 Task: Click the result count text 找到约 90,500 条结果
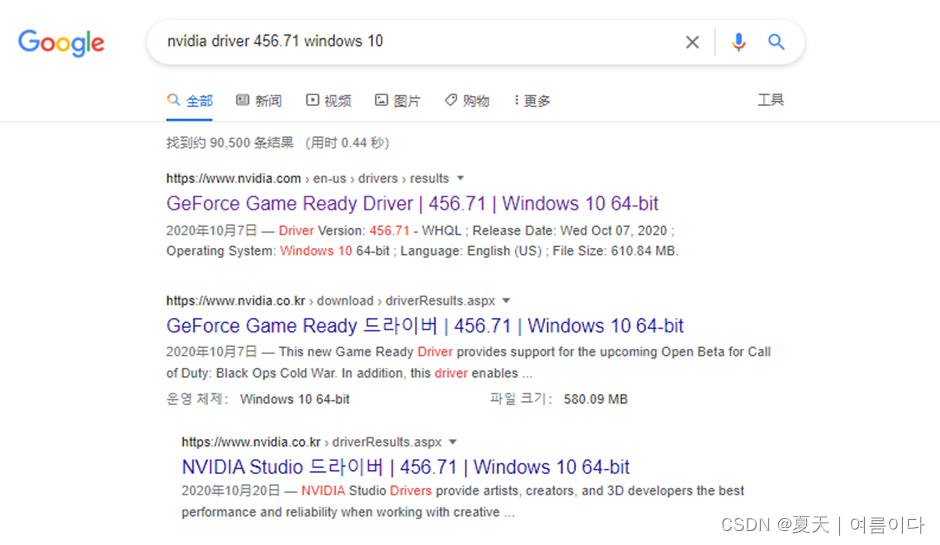[x=230, y=143]
